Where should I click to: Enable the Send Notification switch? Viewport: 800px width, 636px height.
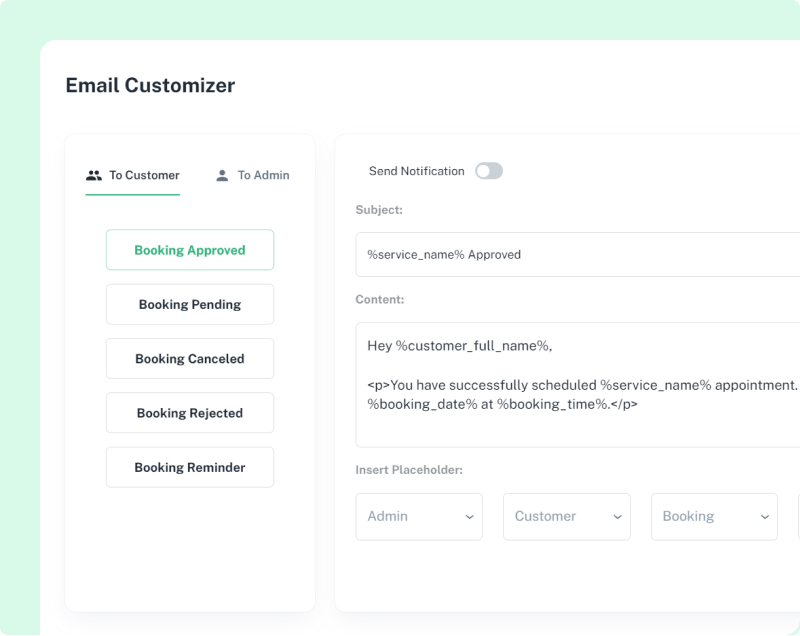[x=489, y=171]
